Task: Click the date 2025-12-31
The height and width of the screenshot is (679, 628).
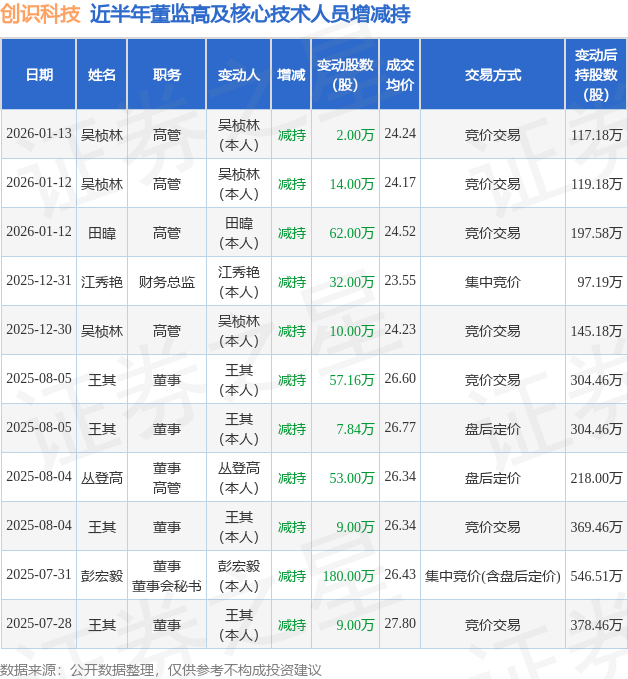Action: (x=39, y=281)
